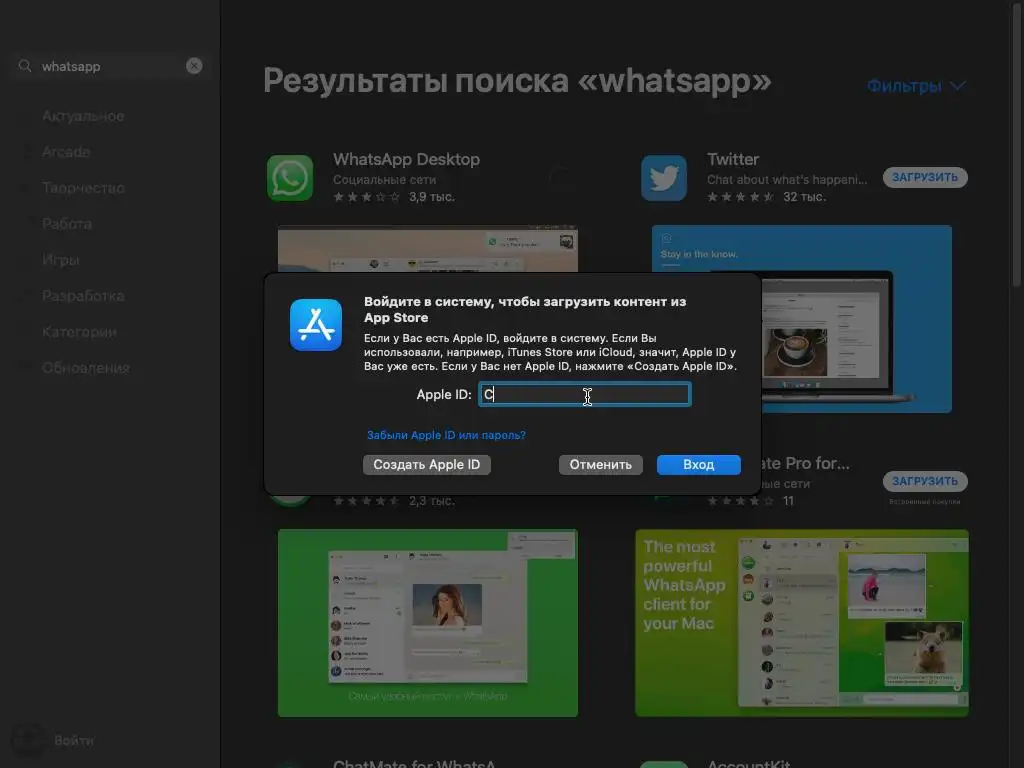Open the 'Twitter' app title
The width and height of the screenshot is (1024, 768).
pyautogui.click(x=733, y=159)
